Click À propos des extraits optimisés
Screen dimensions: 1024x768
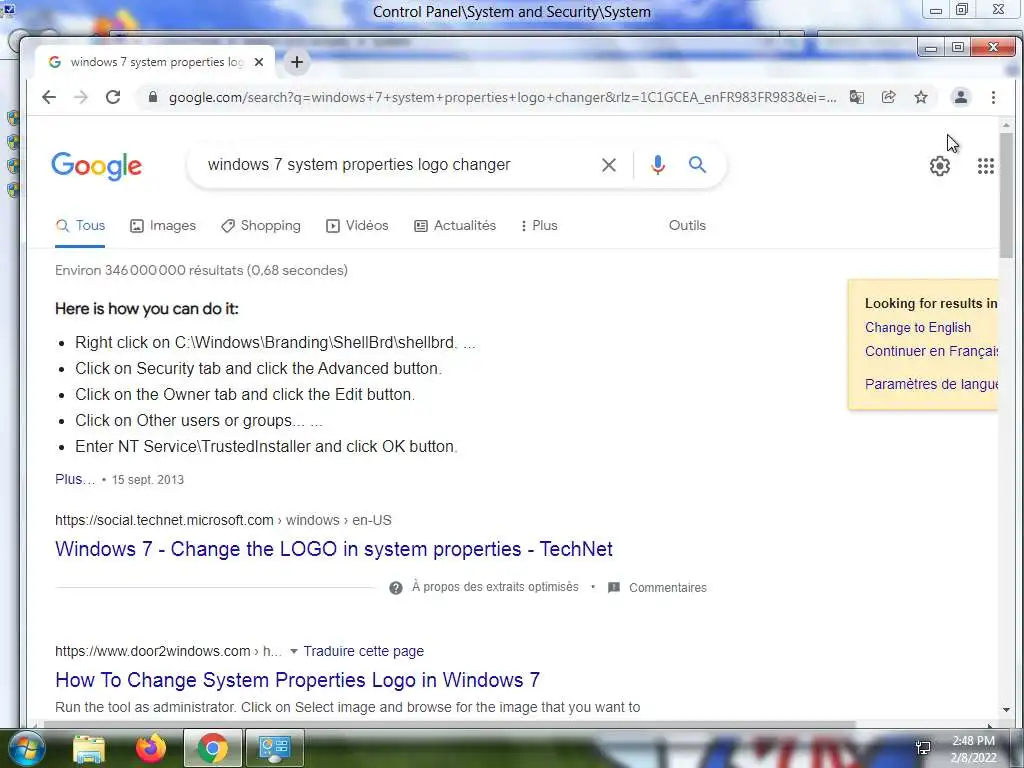pos(495,587)
